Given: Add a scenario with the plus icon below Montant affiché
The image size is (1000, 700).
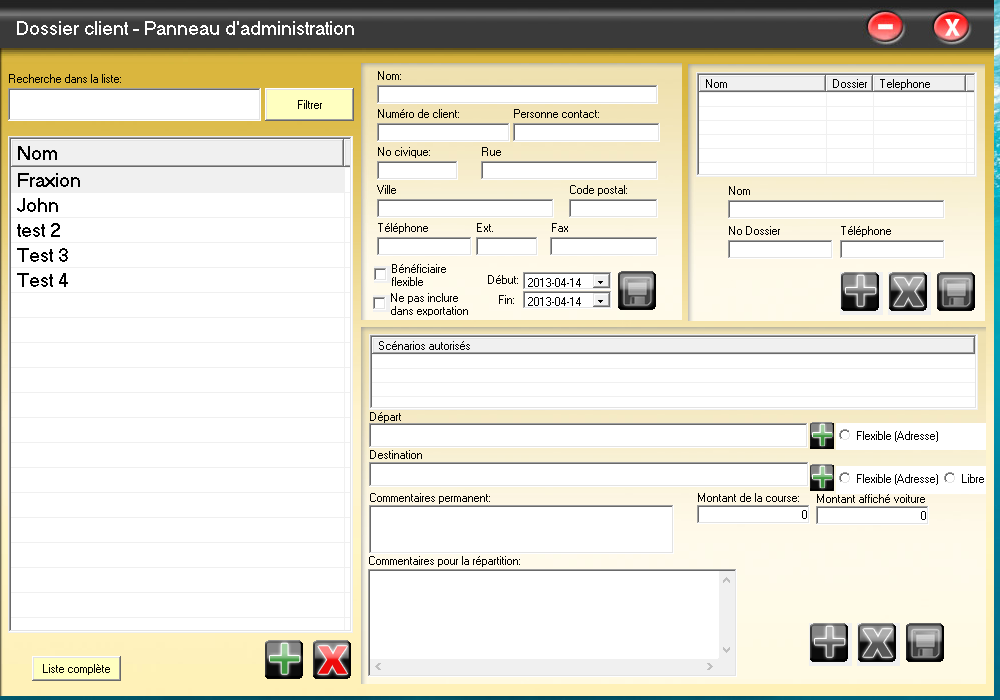Looking at the screenshot, I should click(829, 643).
